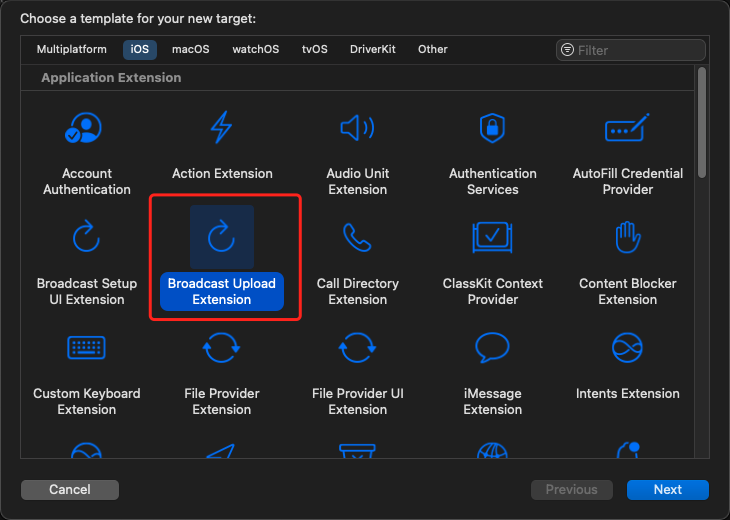
Task: Pick the Intents Extension icon
Action: tap(627, 348)
